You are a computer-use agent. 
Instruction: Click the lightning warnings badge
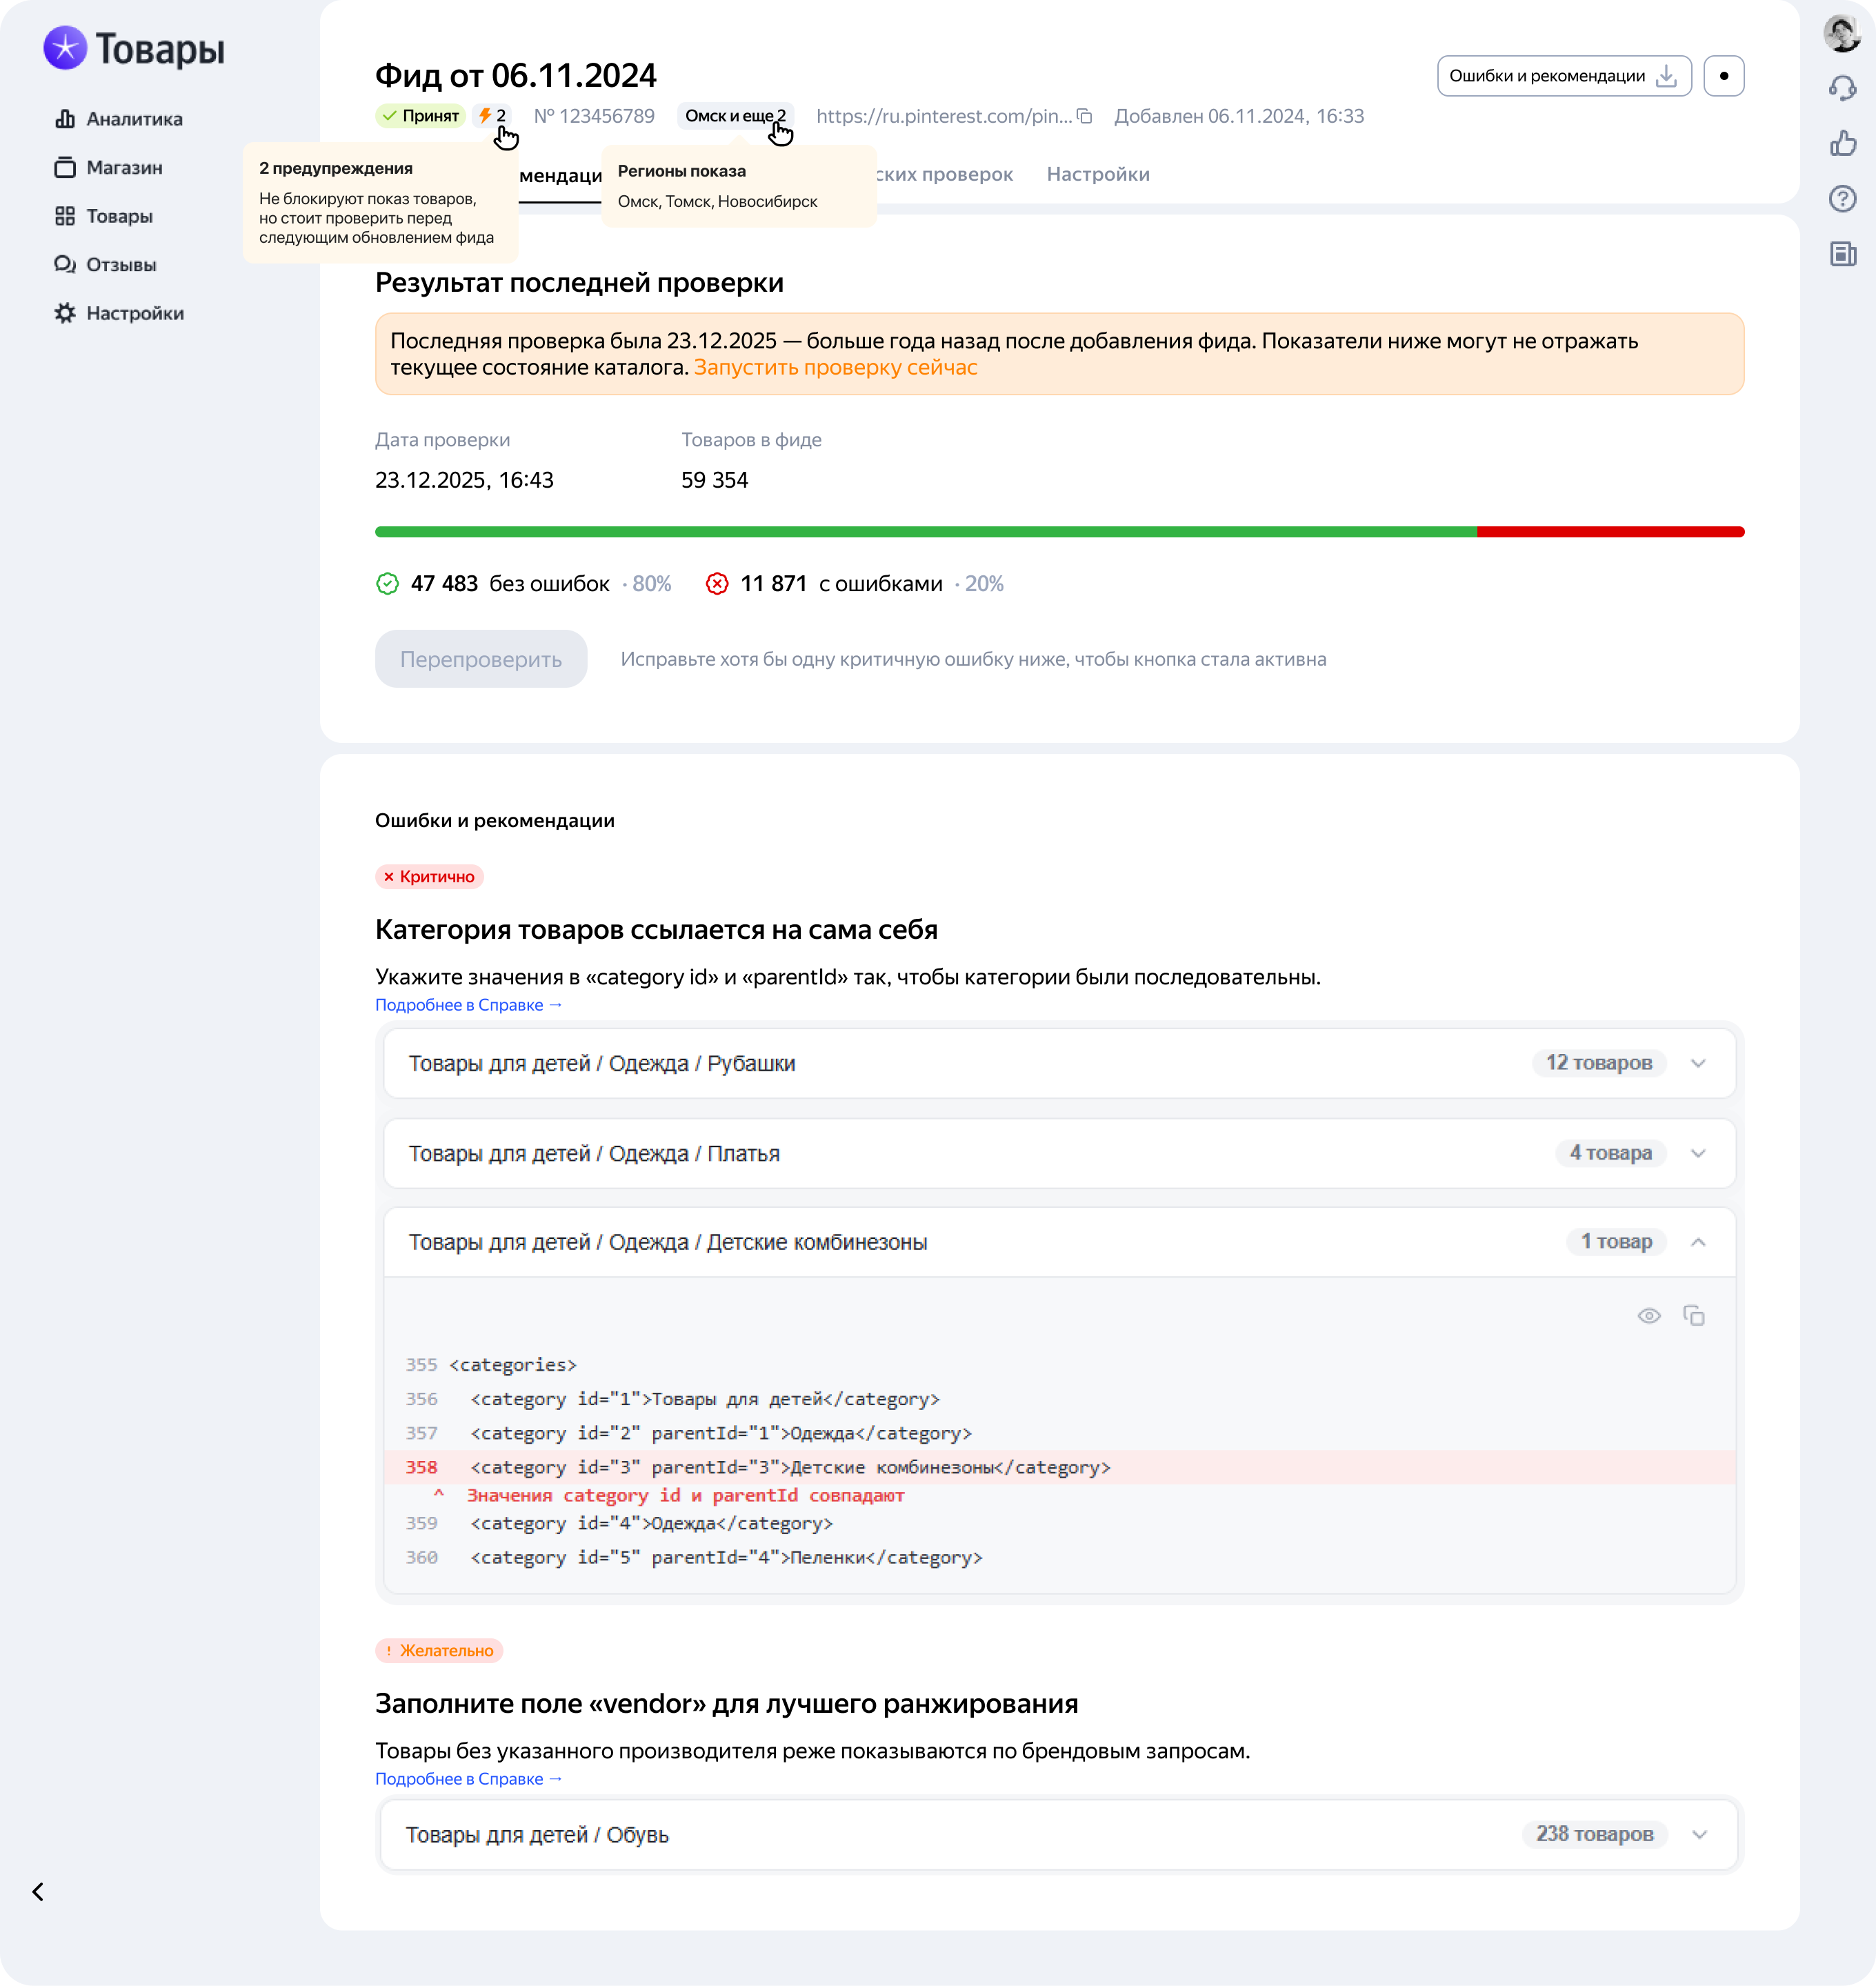[x=493, y=116]
